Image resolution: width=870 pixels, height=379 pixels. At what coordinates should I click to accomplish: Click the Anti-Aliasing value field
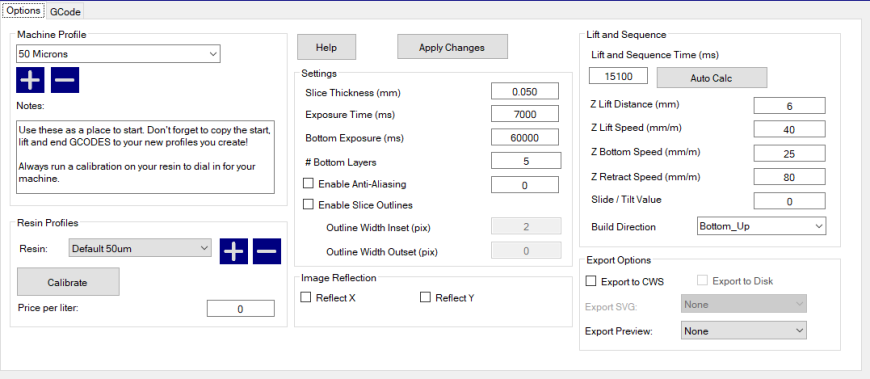coord(525,185)
